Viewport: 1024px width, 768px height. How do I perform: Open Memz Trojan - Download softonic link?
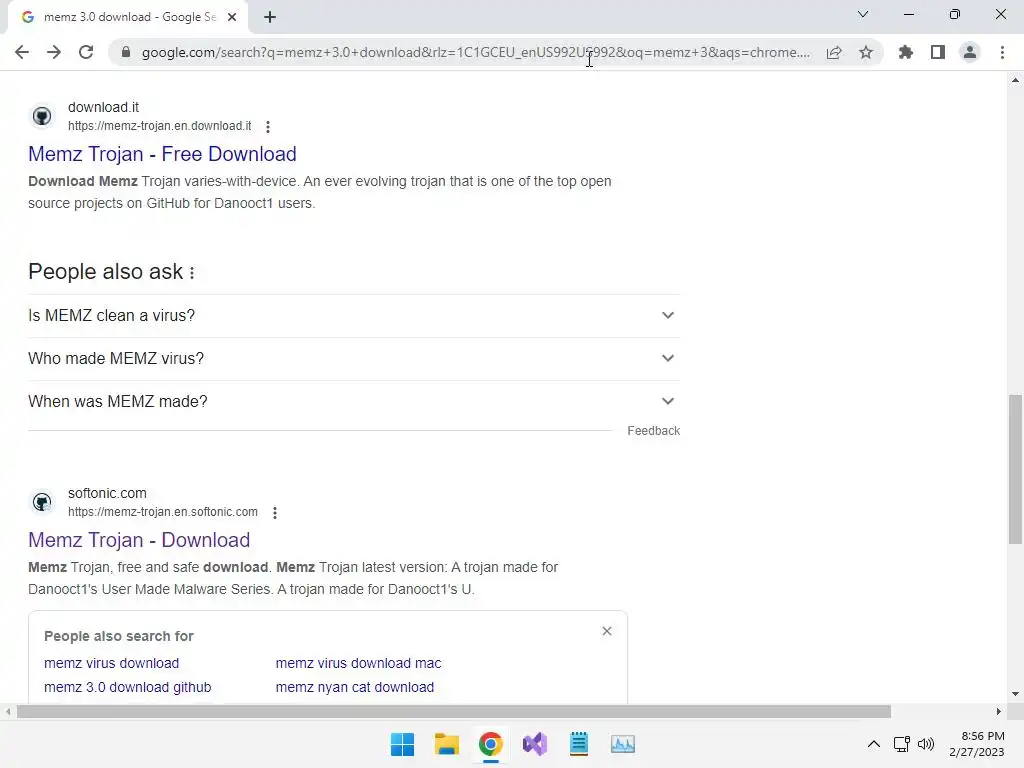(x=139, y=540)
